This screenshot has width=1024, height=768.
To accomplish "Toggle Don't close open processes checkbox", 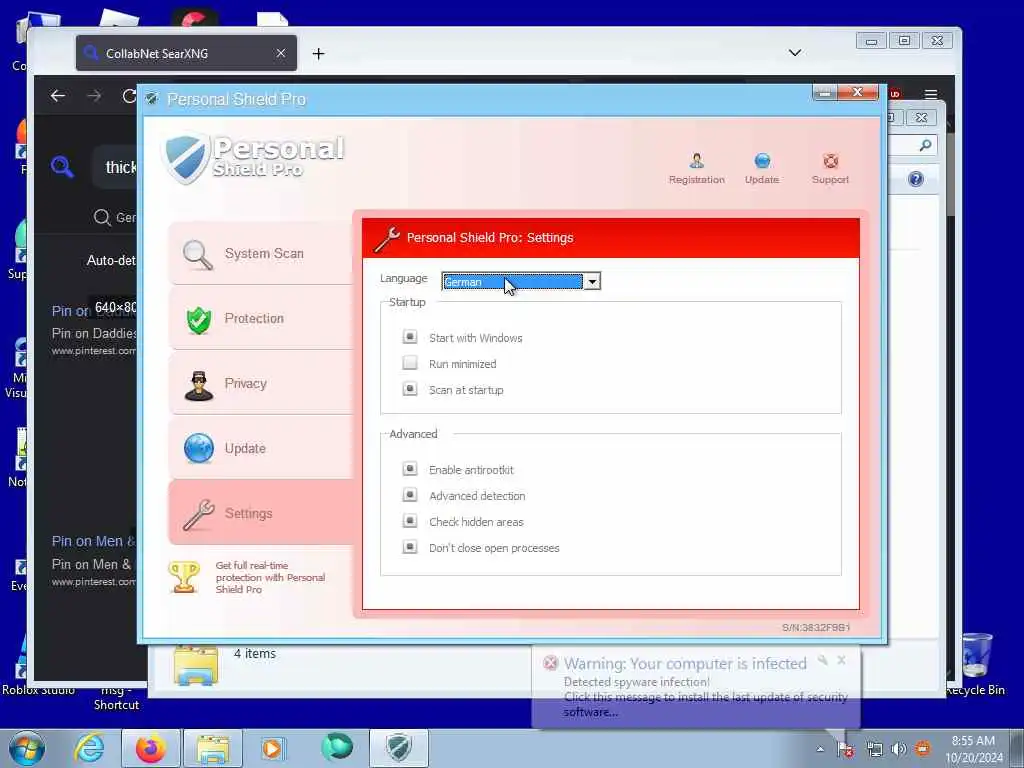I will point(409,547).
